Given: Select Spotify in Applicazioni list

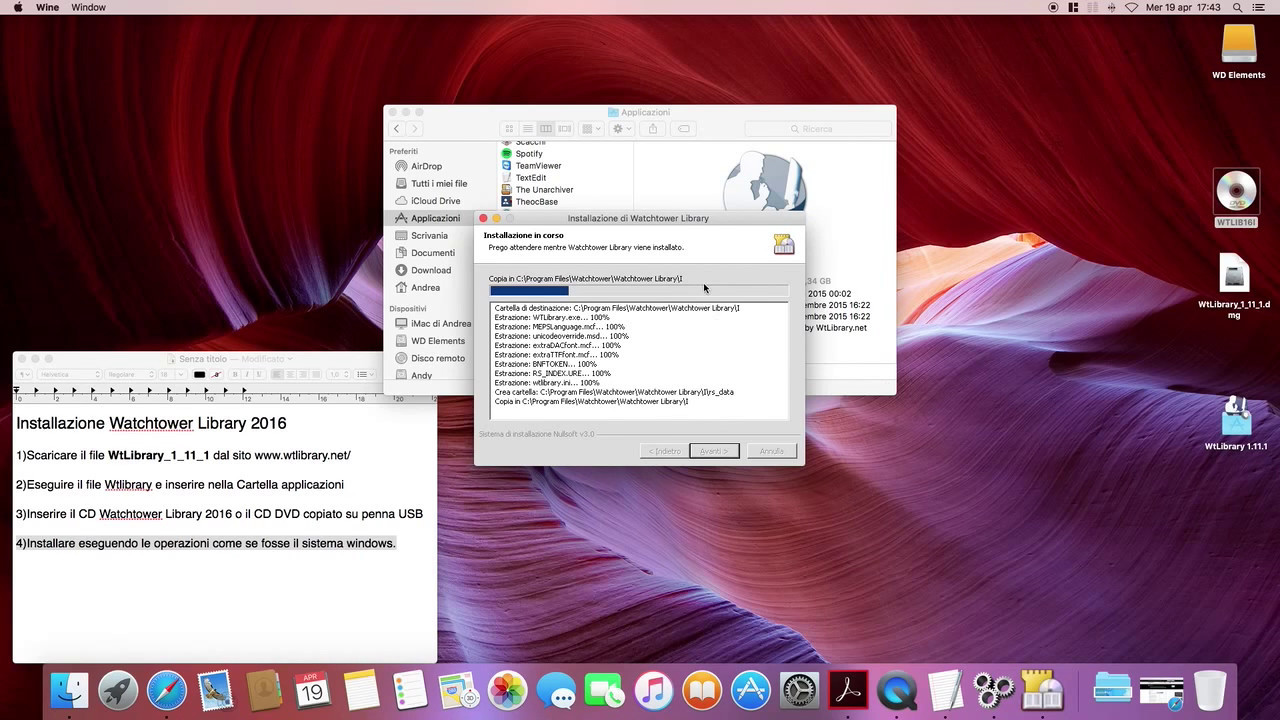Looking at the screenshot, I should point(529,154).
